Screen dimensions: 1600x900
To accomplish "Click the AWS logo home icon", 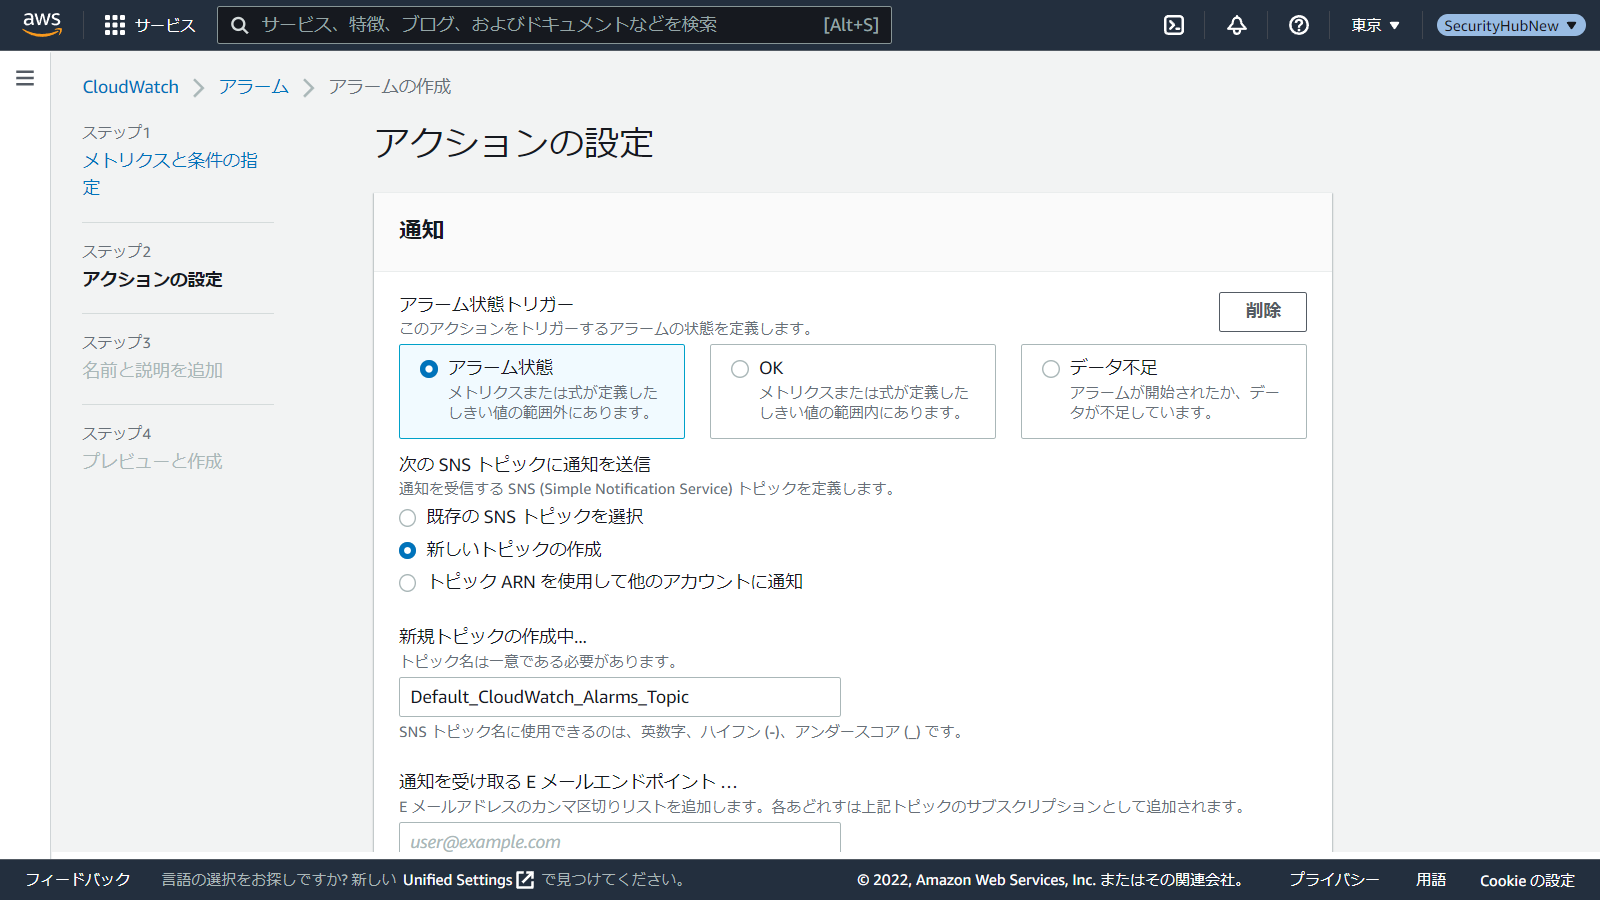I will tap(42, 24).
